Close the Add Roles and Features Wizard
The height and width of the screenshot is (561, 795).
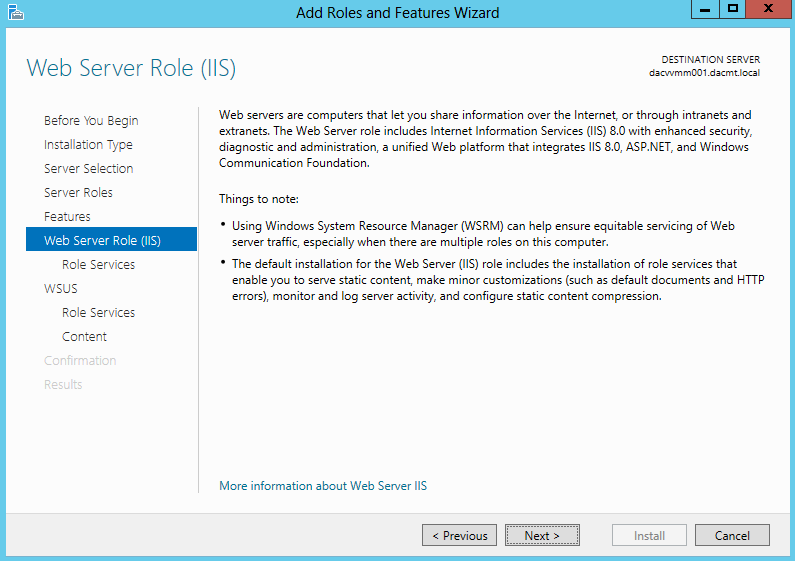click(x=768, y=9)
